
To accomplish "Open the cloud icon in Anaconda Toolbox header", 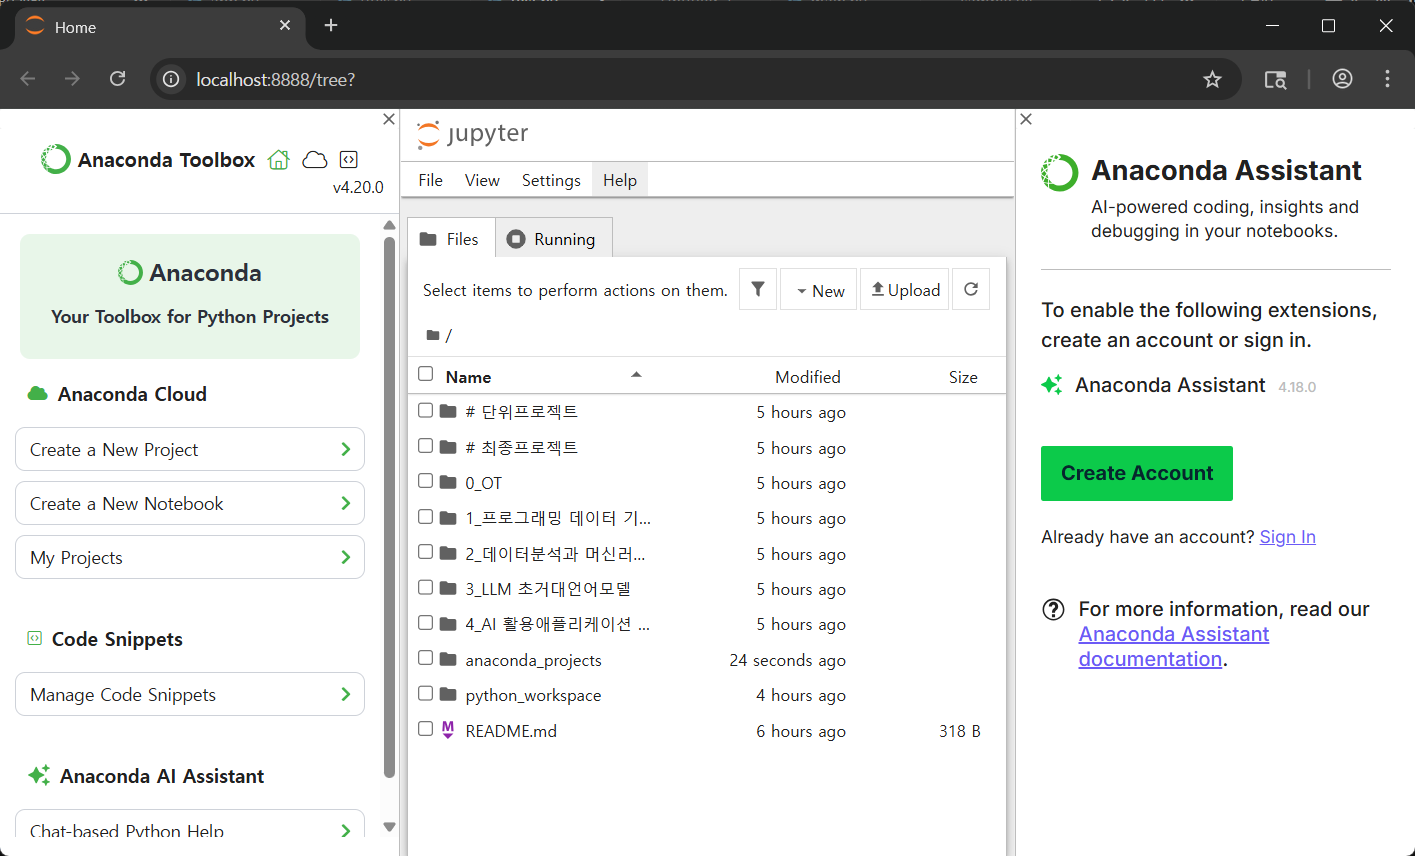I will [x=315, y=160].
